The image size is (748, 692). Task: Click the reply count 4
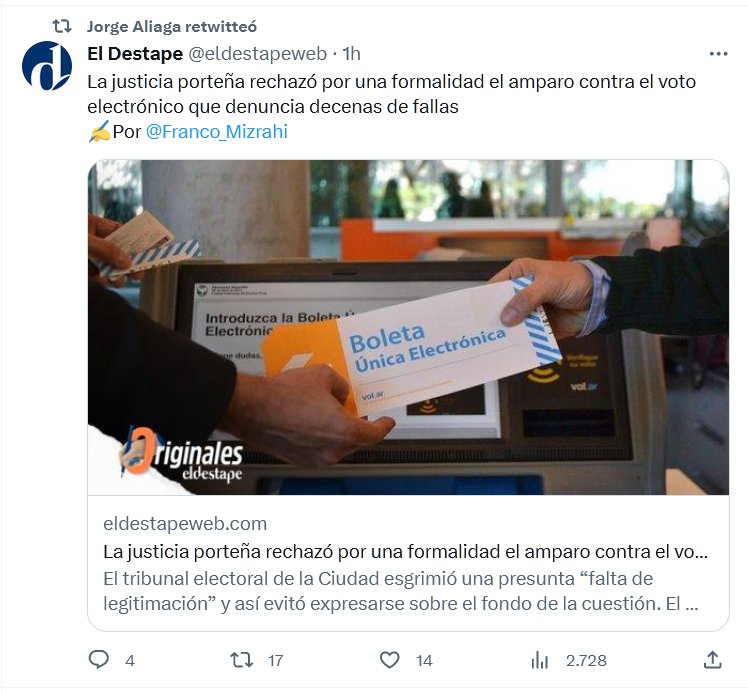130,661
